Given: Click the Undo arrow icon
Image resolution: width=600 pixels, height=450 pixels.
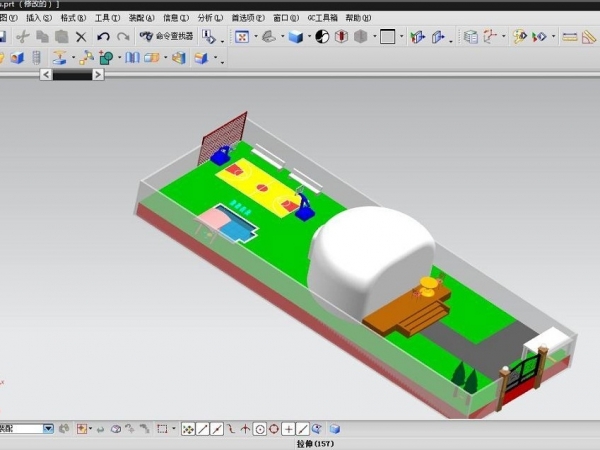Looking at the screenshot, I should [x=103, y=37].
